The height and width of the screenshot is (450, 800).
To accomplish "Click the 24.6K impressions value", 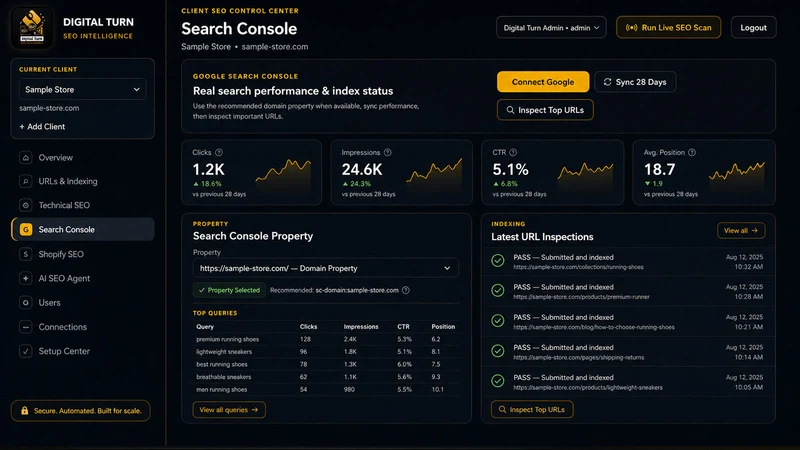I will (x=362, y=169).
